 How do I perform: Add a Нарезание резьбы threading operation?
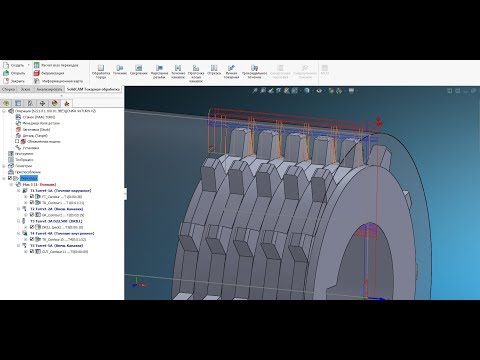(159, 72)
